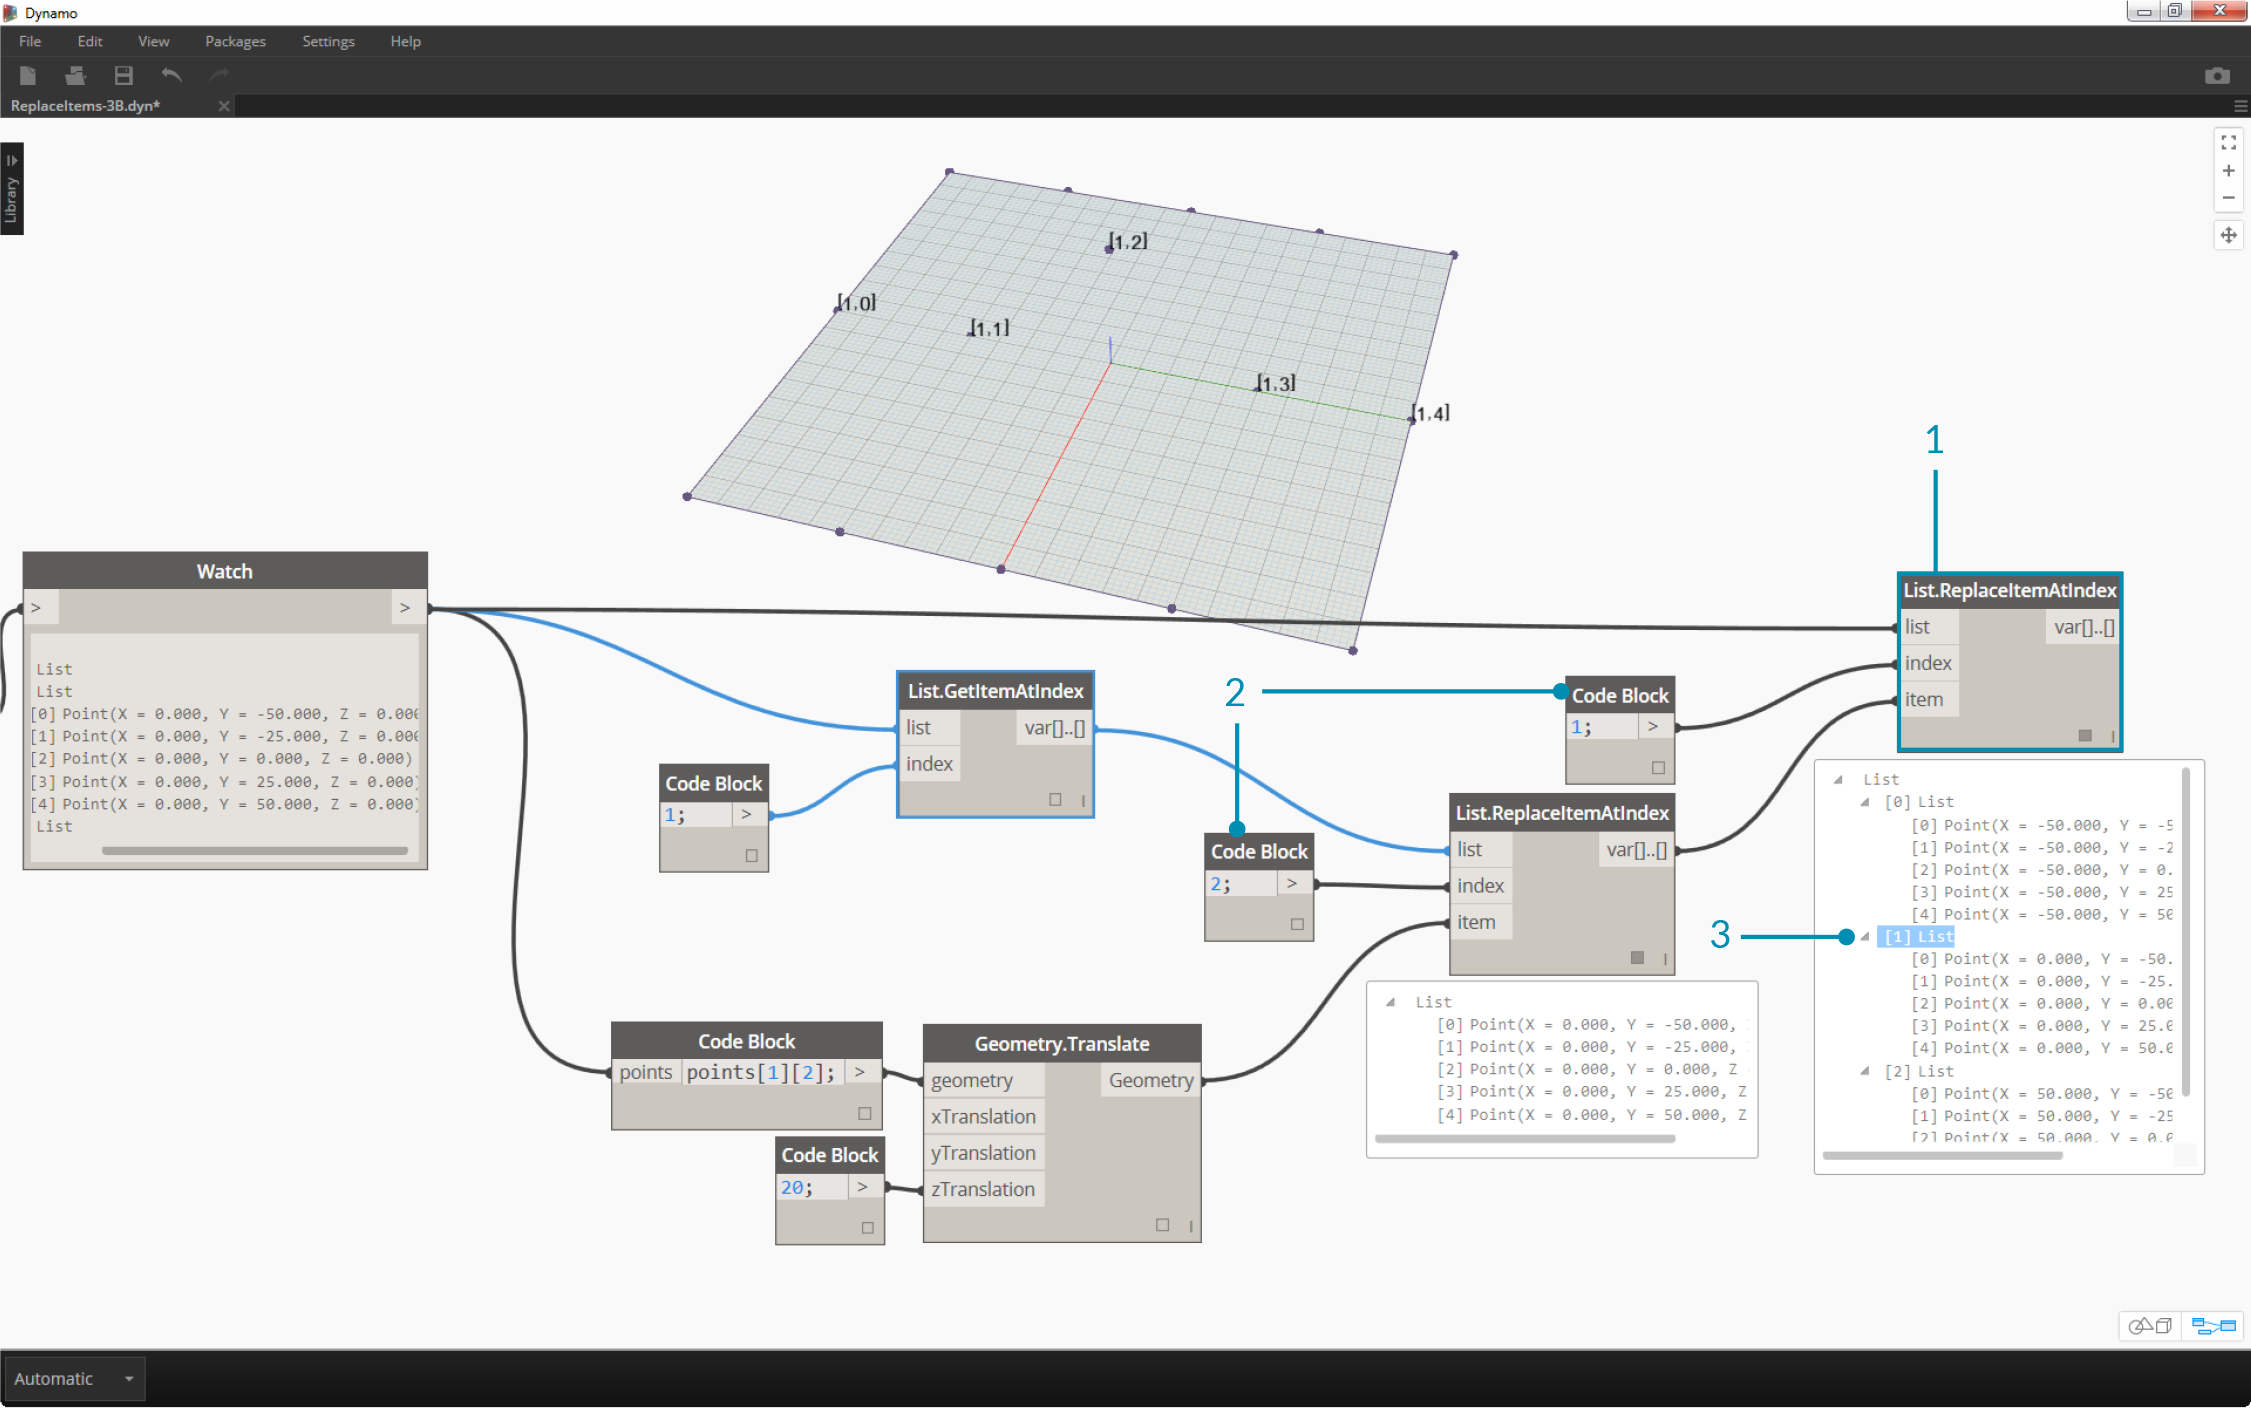Image resolution: width=2251 pixels, height=1408 pixels.
Task: Click the [1.4] point label in 3D view
Action: (1431, 413)
